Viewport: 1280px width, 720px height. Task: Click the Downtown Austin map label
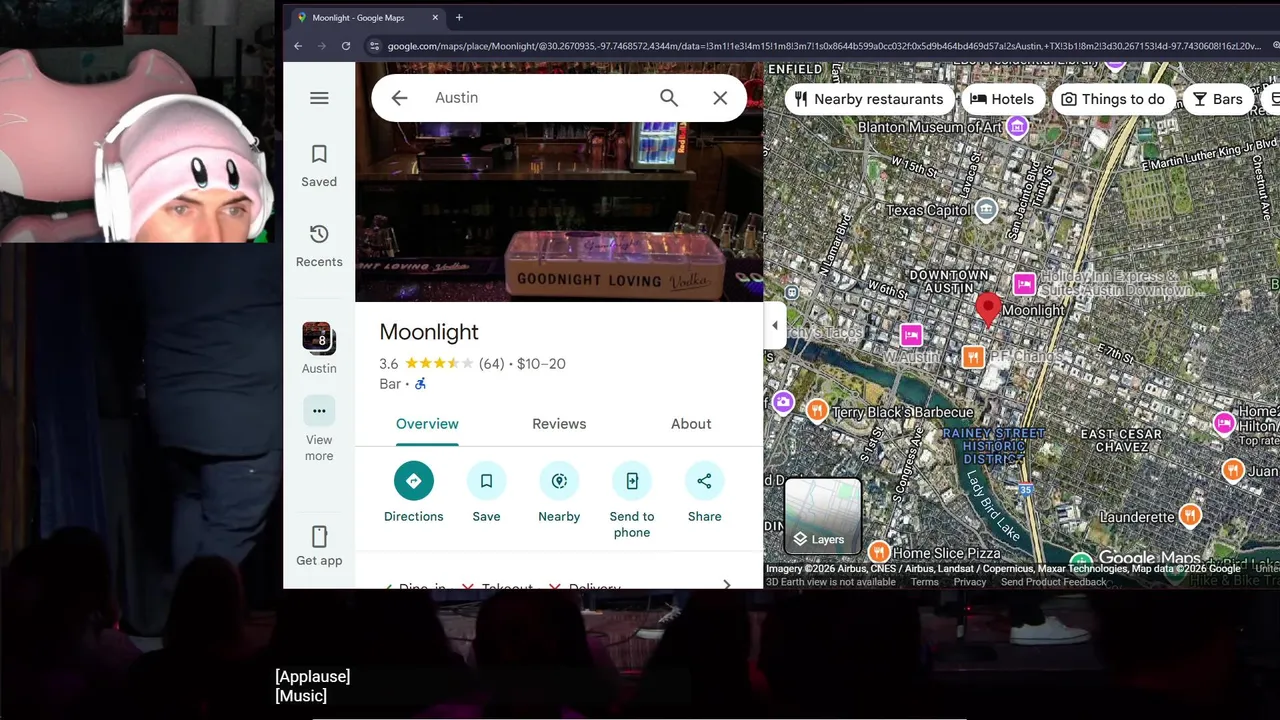point(949,282)
